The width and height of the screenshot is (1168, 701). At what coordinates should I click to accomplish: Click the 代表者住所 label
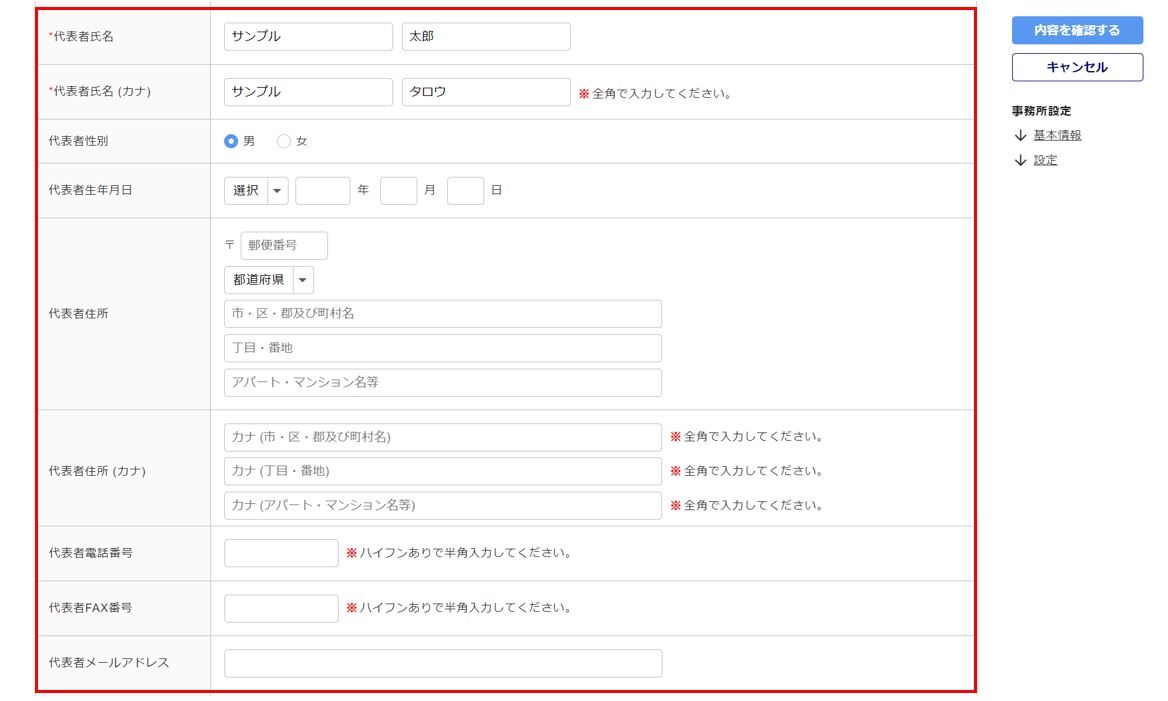coord(78,314)
